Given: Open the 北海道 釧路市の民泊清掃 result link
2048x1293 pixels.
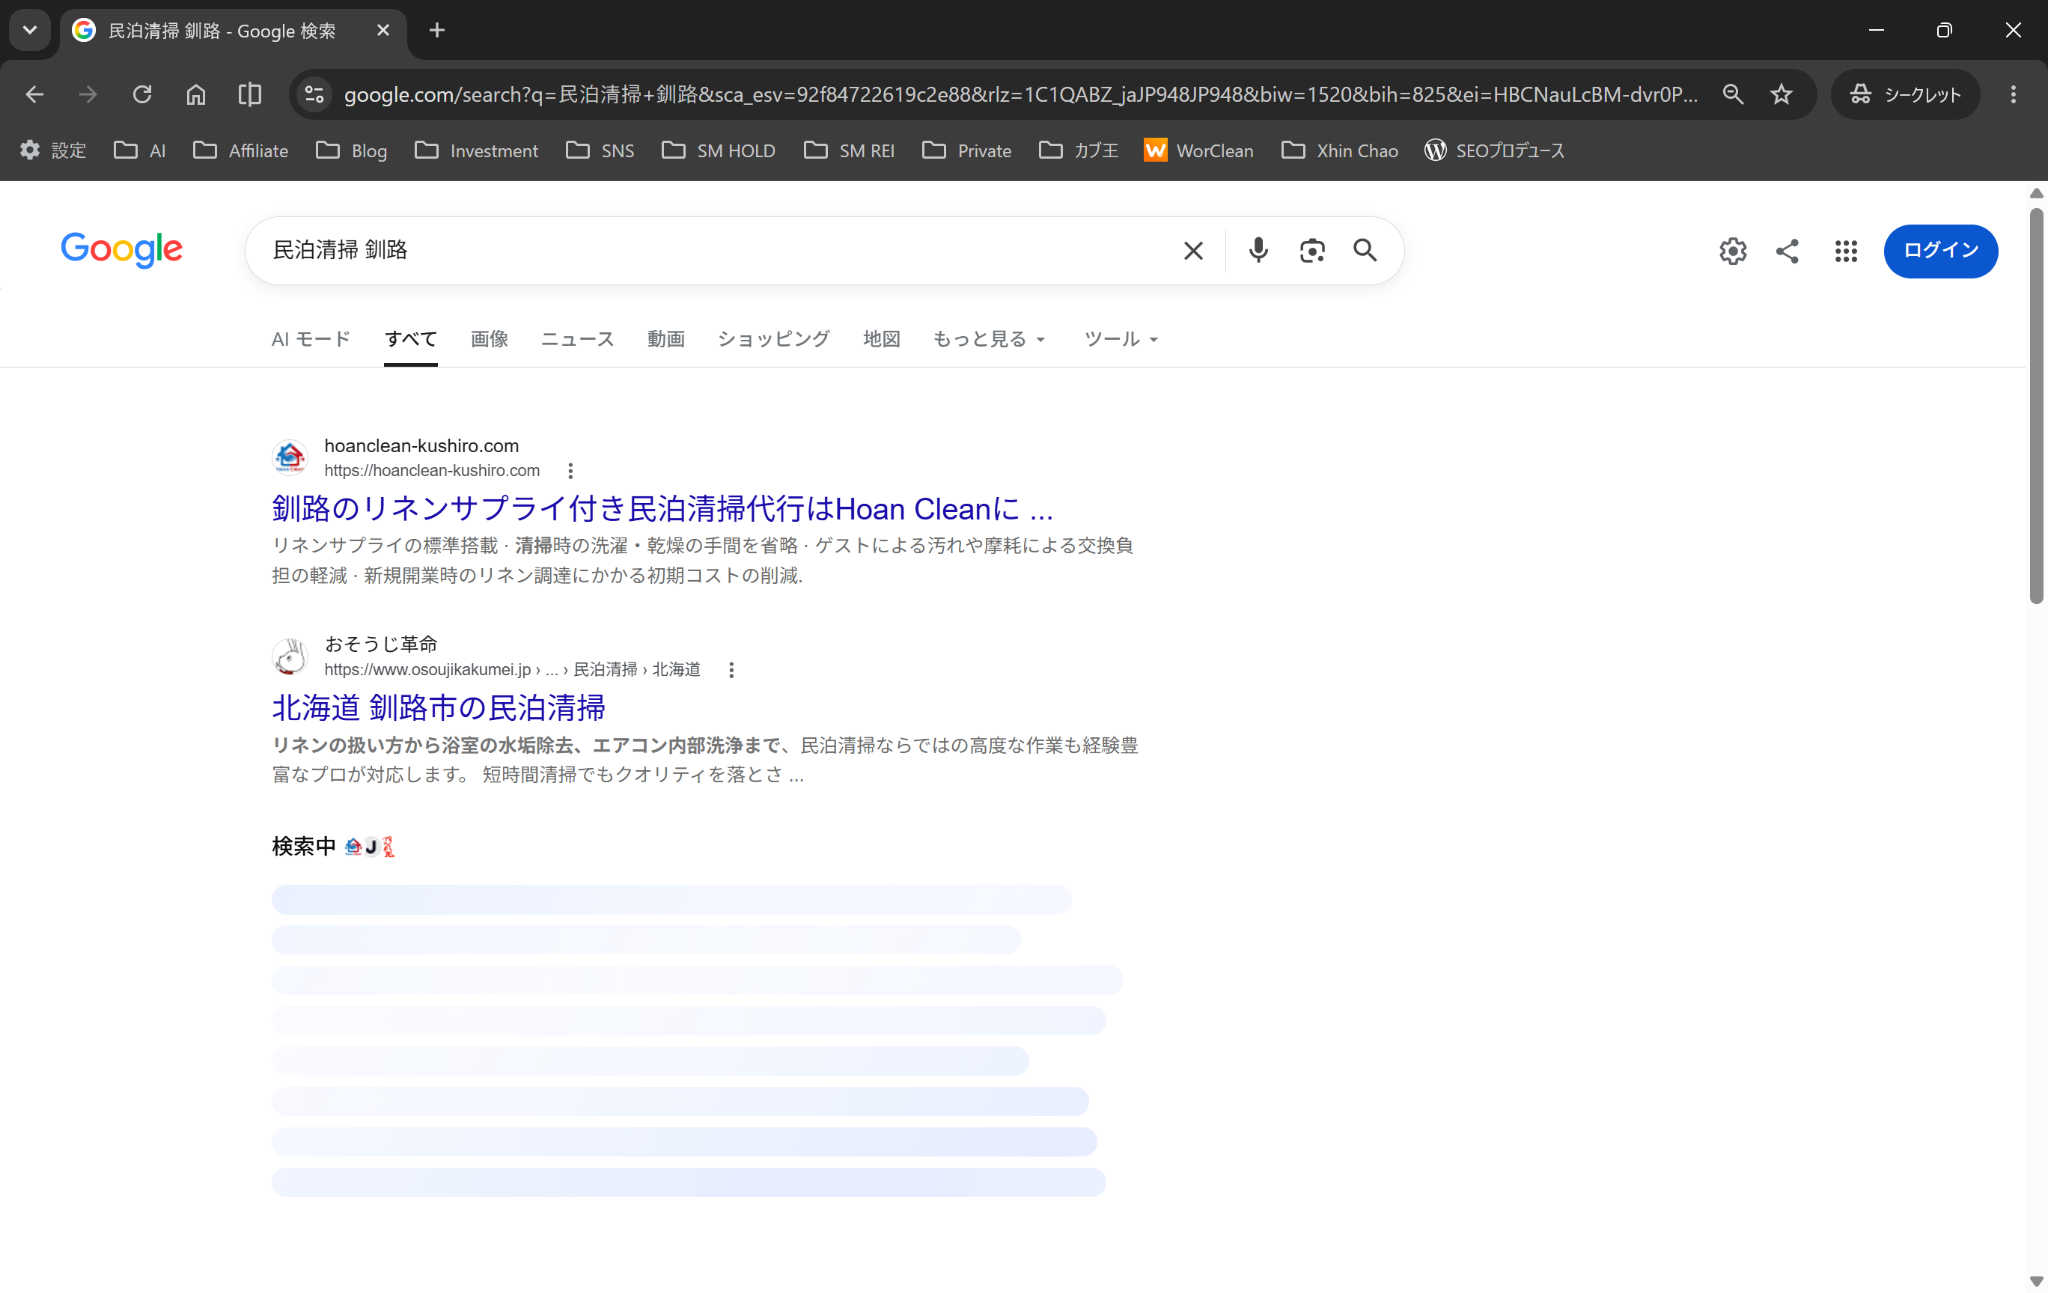Looking at the screenshot, I should (438, 708).
